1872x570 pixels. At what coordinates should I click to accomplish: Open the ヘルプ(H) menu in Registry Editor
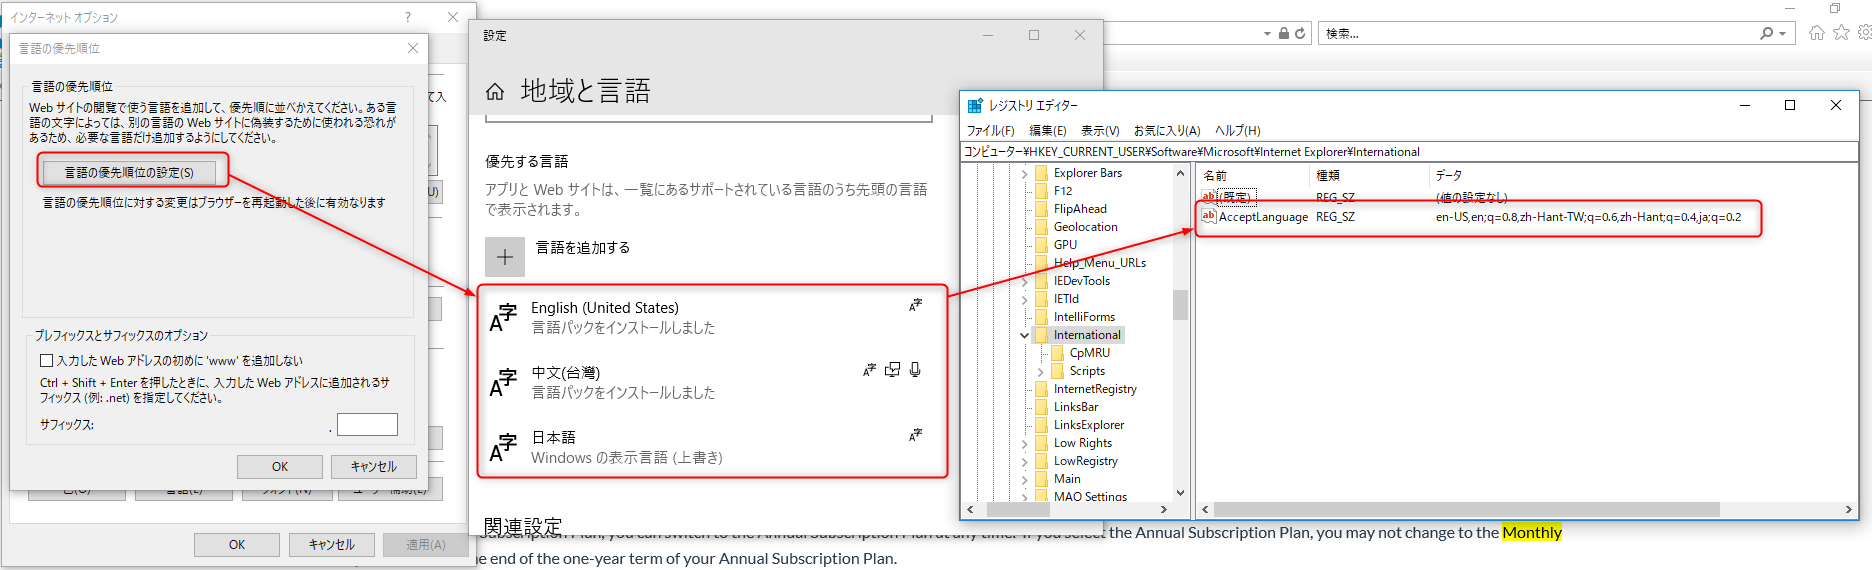click(1238, 131)
